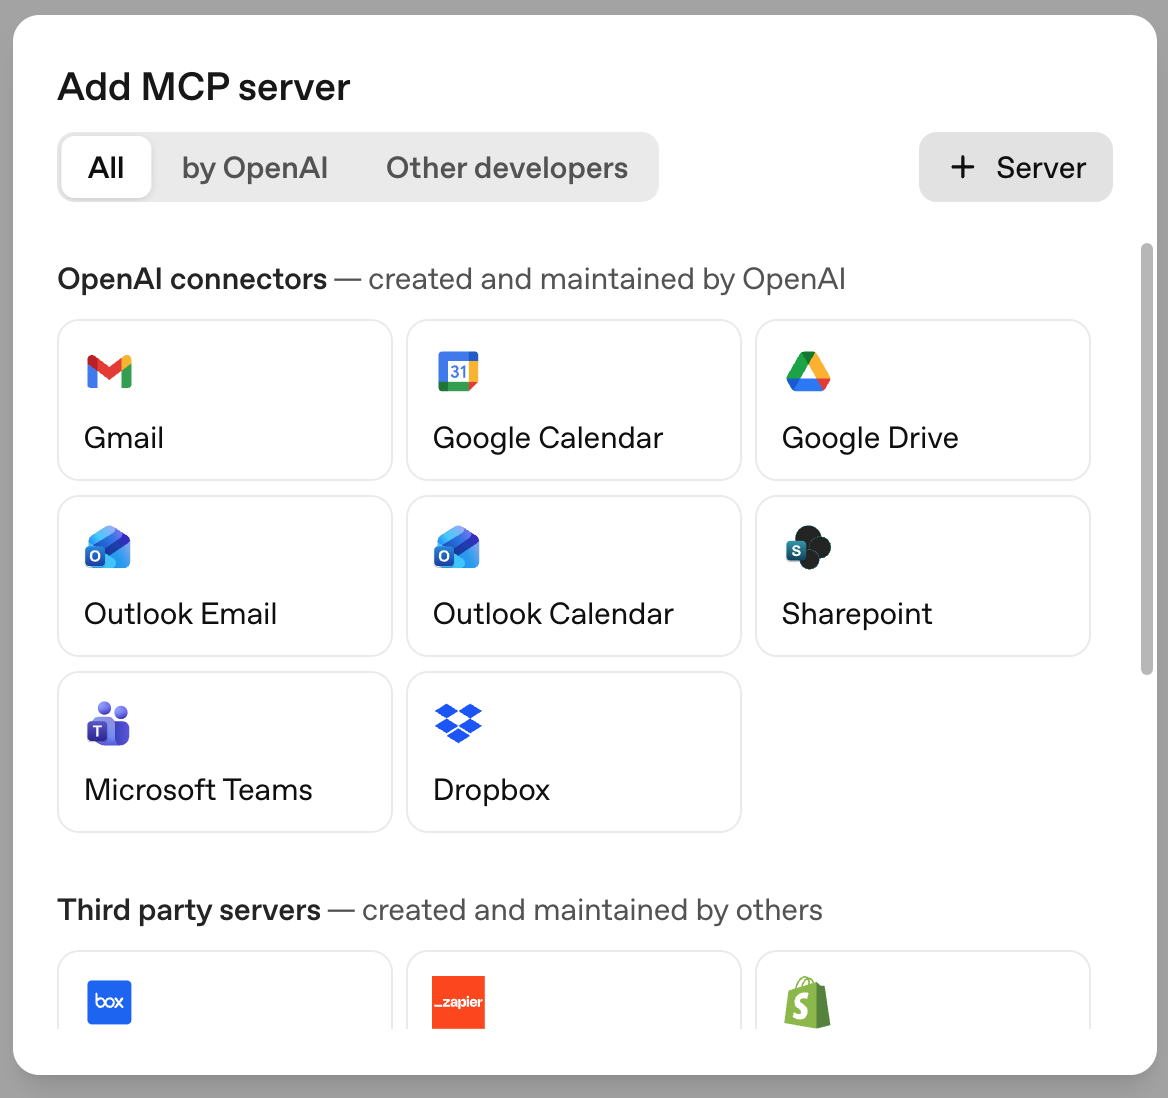Click the OpenAI connectors section heading

pos(192,279)
